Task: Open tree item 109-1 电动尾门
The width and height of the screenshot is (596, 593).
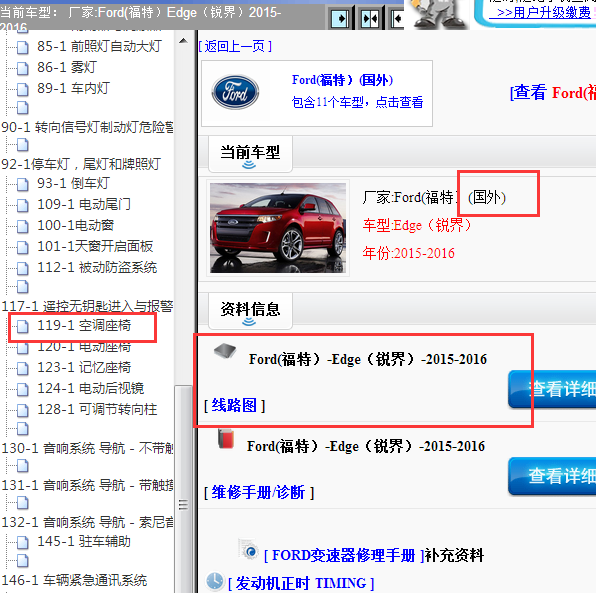Action: pos(84,204)
